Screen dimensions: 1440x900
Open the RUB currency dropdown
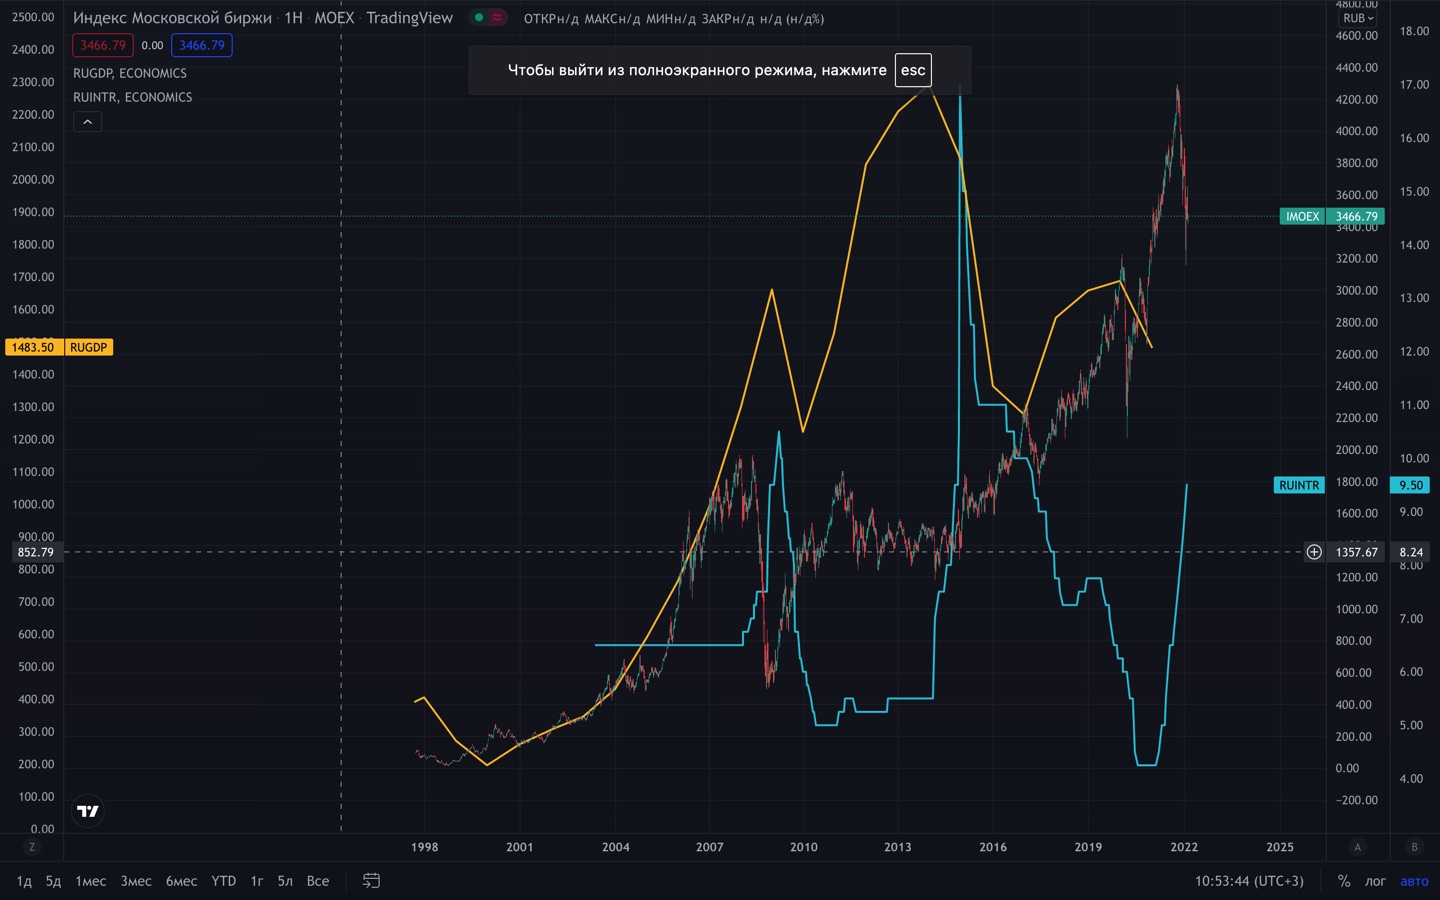1358,18
